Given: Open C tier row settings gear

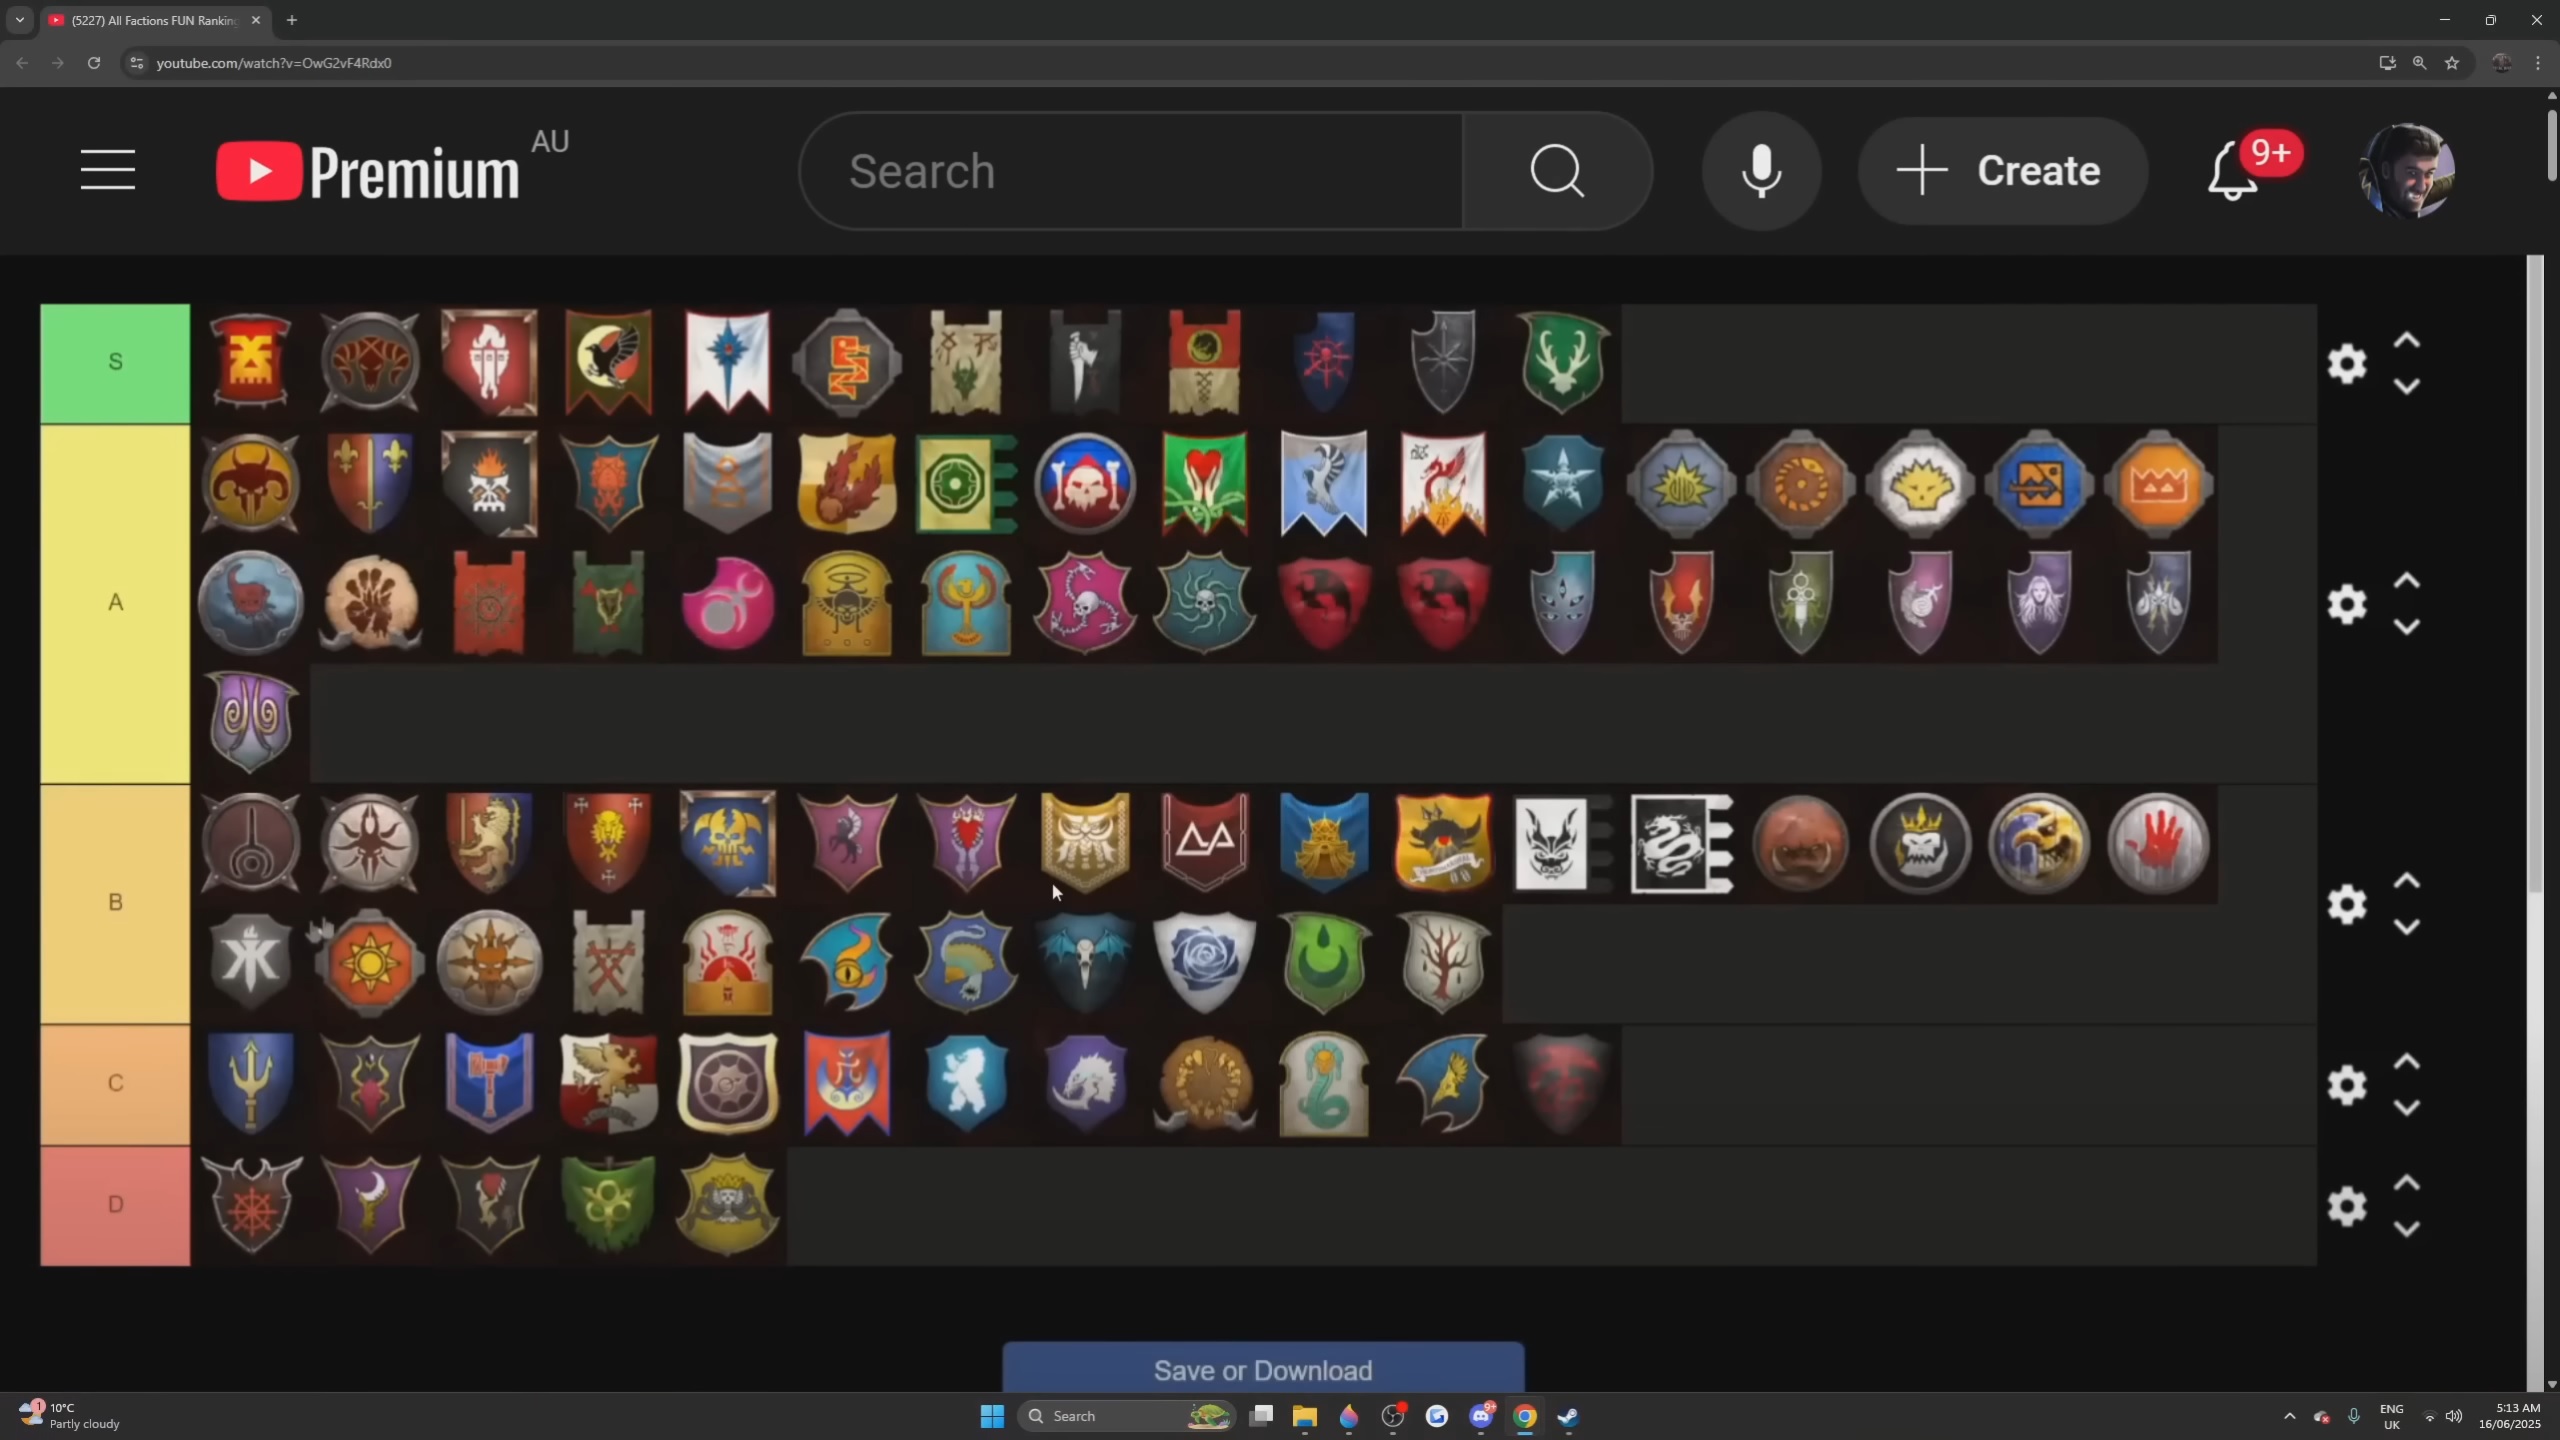Looking at the screenshot, I should pos(2346,1085).
